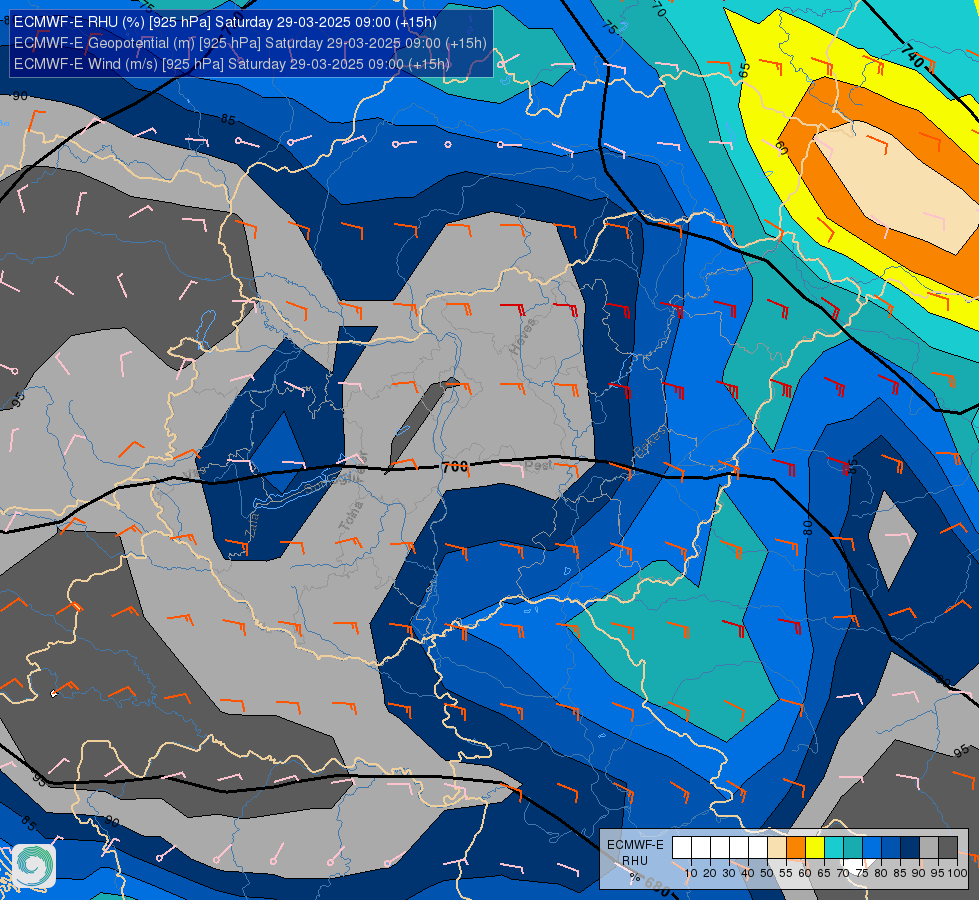Viewport: 979px width, 900px height.
Task: Click the Pest county label on the map
Action: pyautogui.click(x=538, y=465)
